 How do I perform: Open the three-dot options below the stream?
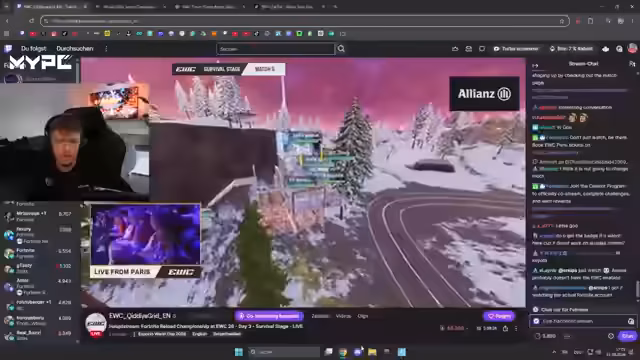coord(516,329)
